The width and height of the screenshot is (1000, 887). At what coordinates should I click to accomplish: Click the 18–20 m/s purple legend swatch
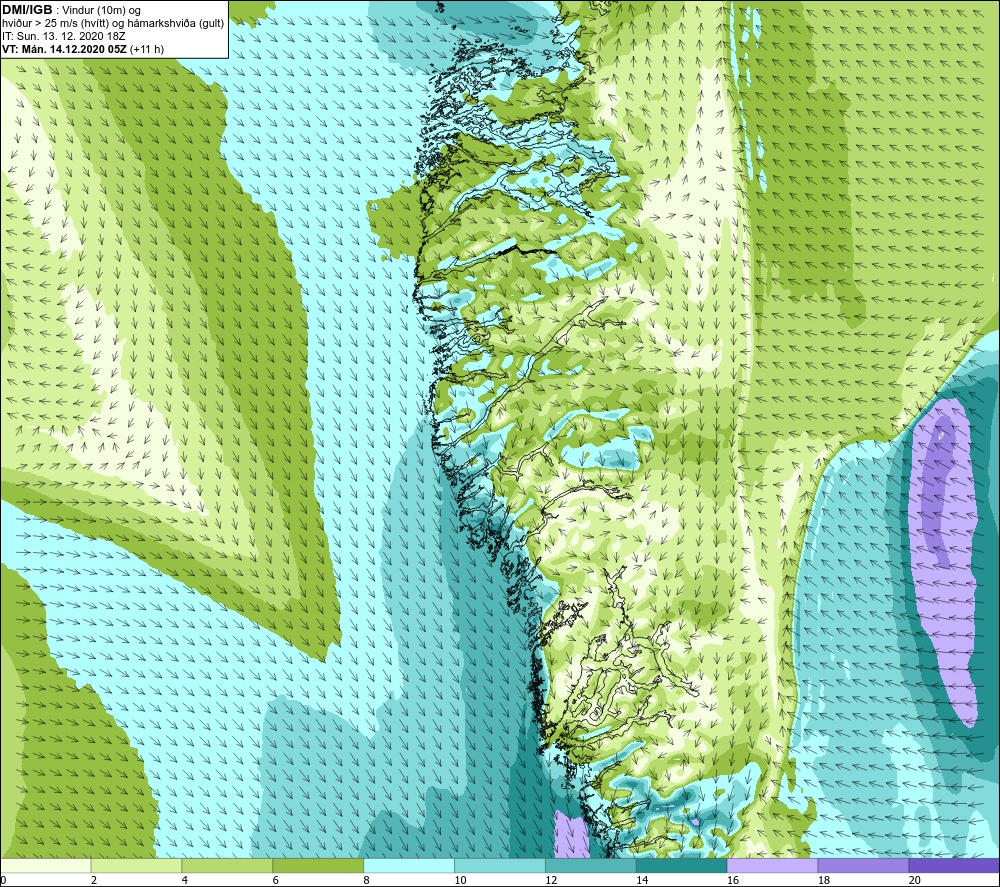864,866
